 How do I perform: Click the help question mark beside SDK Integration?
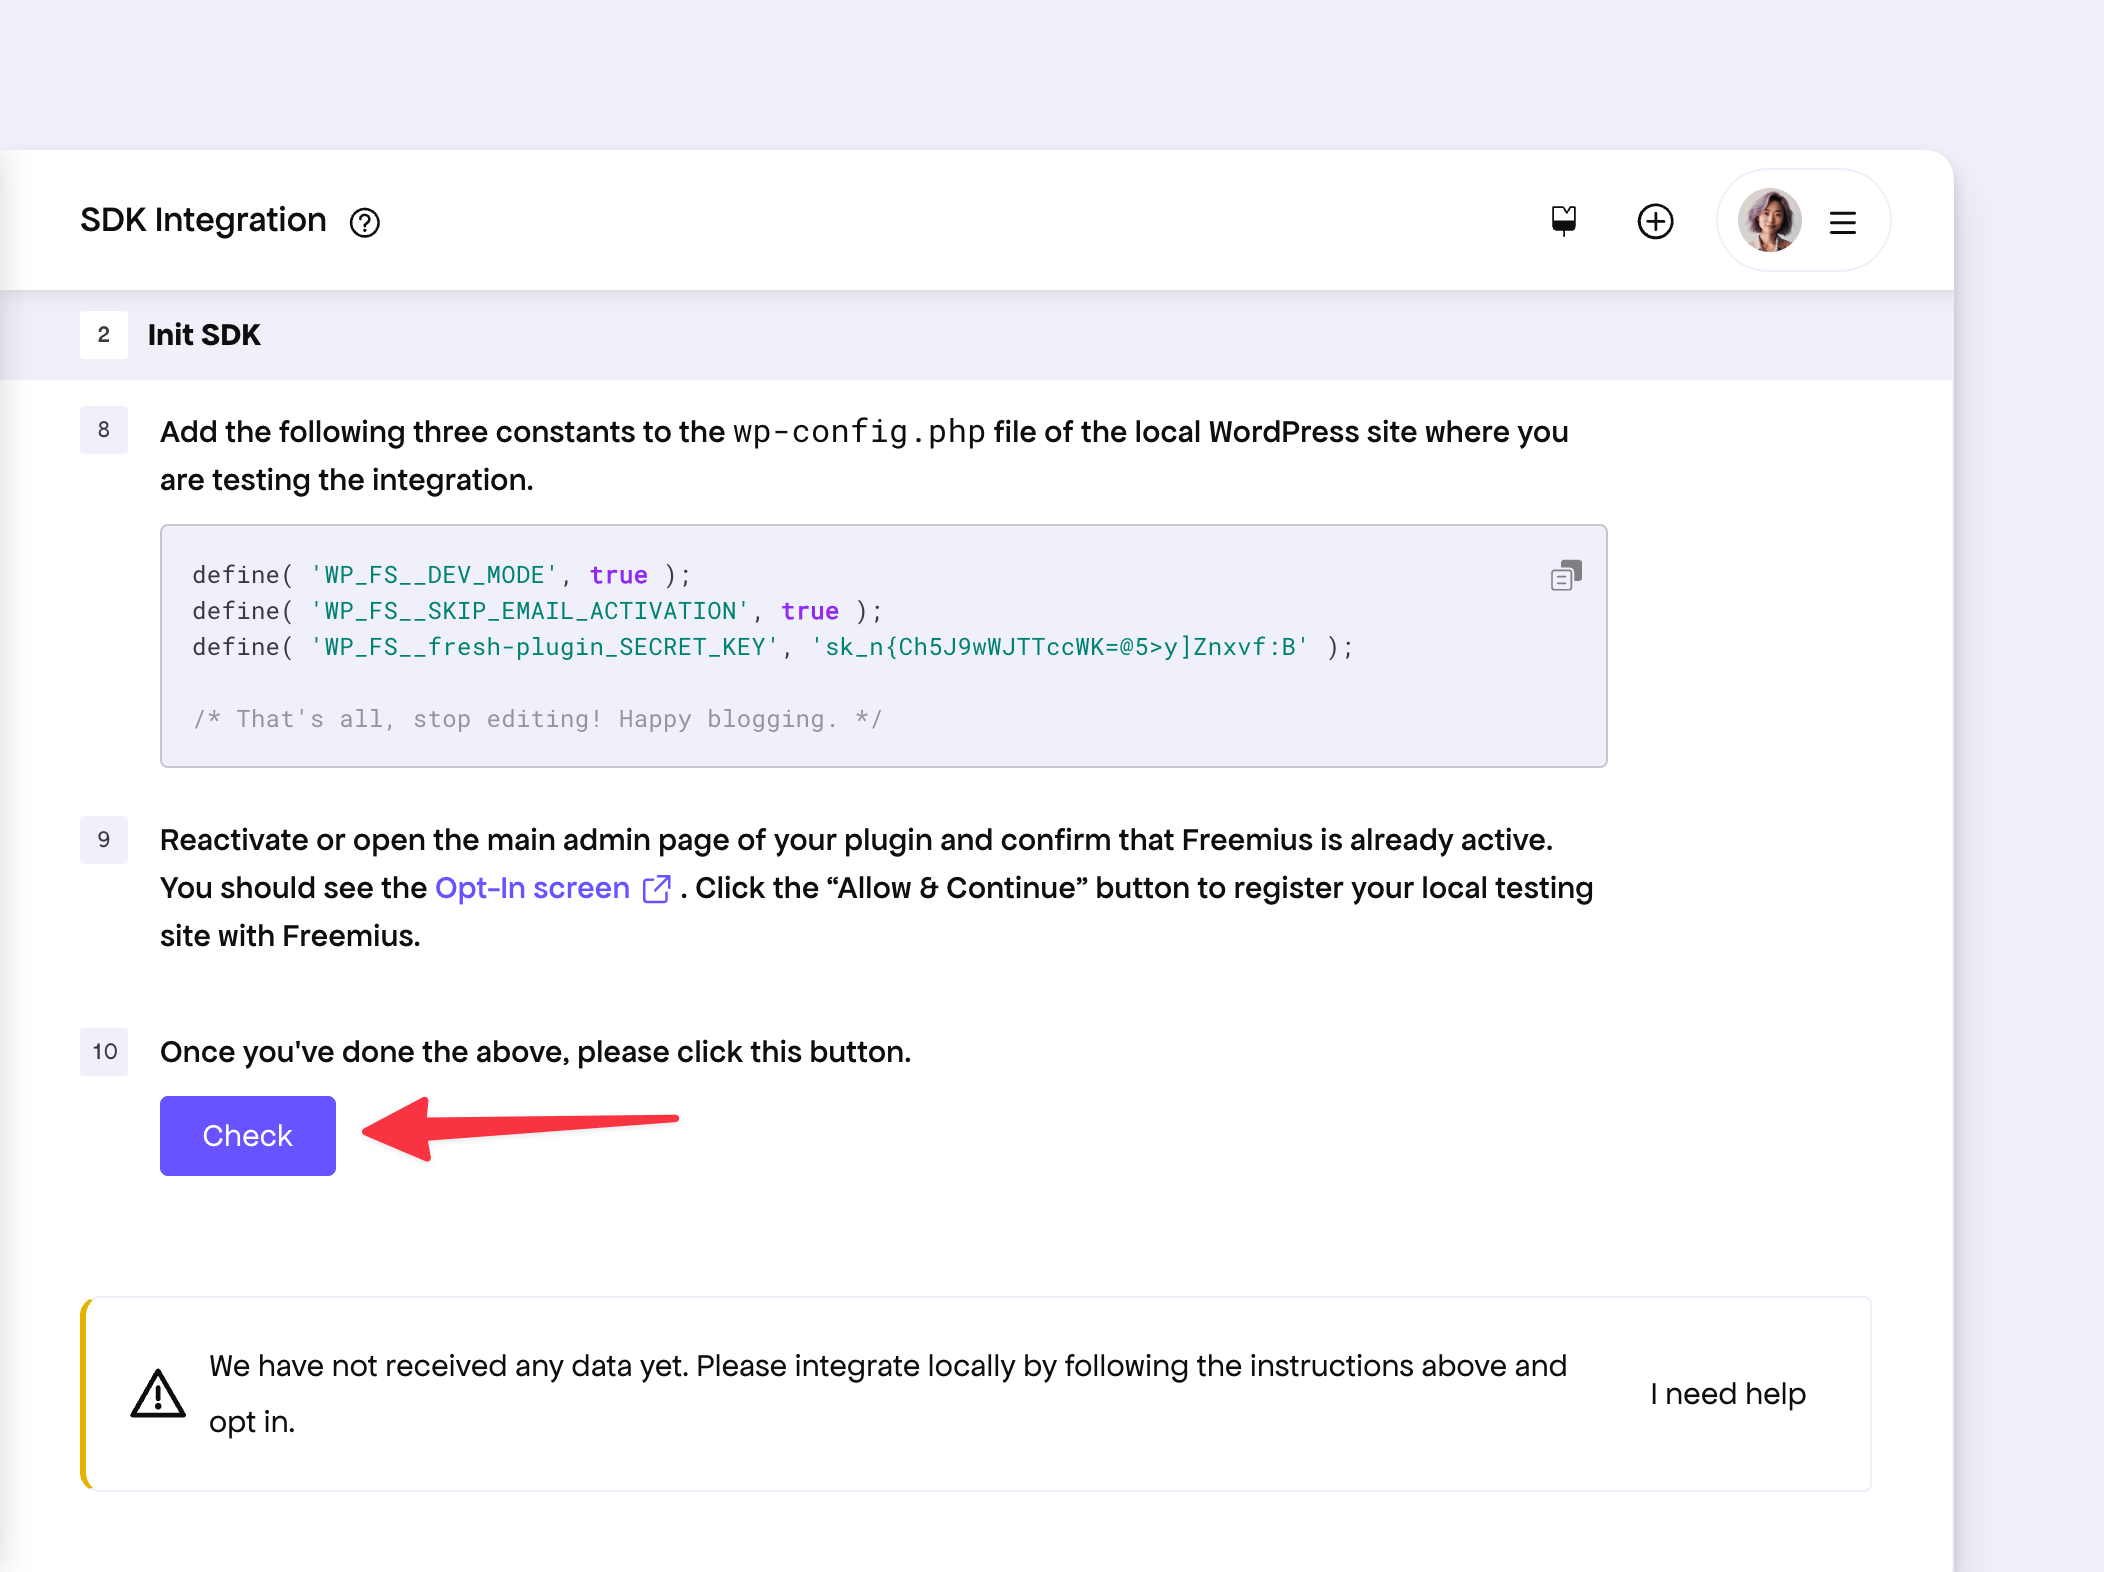365,222
